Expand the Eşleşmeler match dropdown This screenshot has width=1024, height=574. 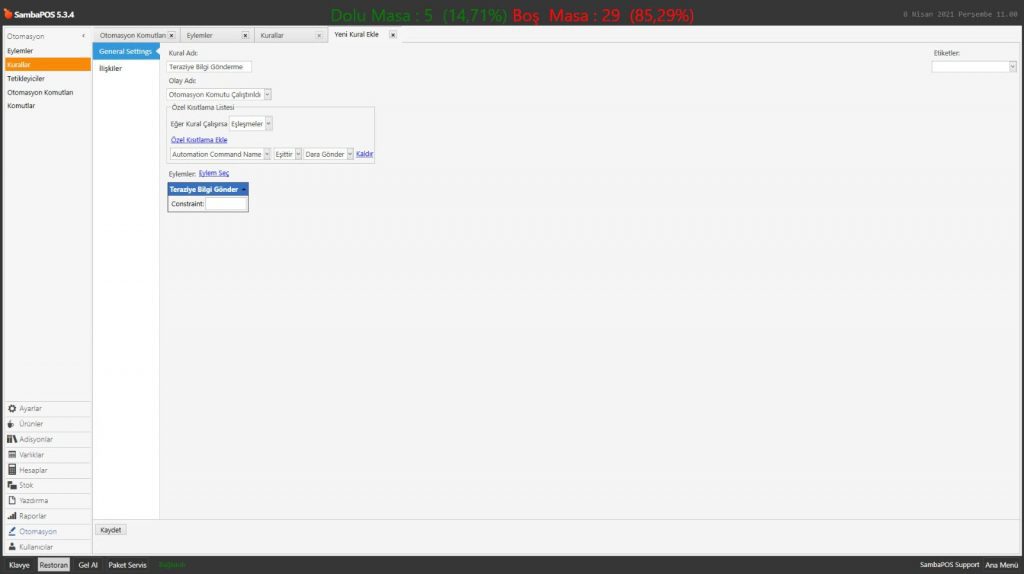pos(268,123)
